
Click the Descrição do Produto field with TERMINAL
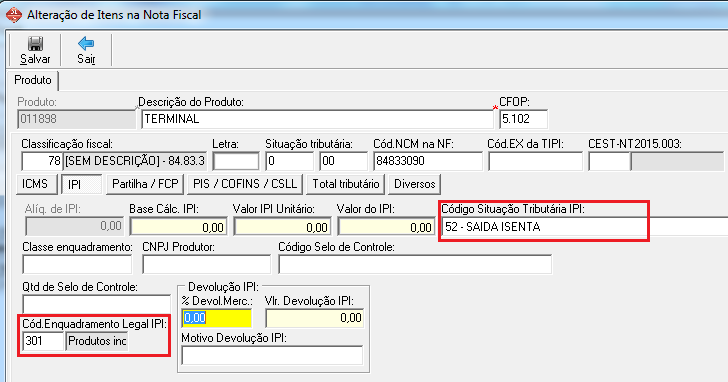317,119
